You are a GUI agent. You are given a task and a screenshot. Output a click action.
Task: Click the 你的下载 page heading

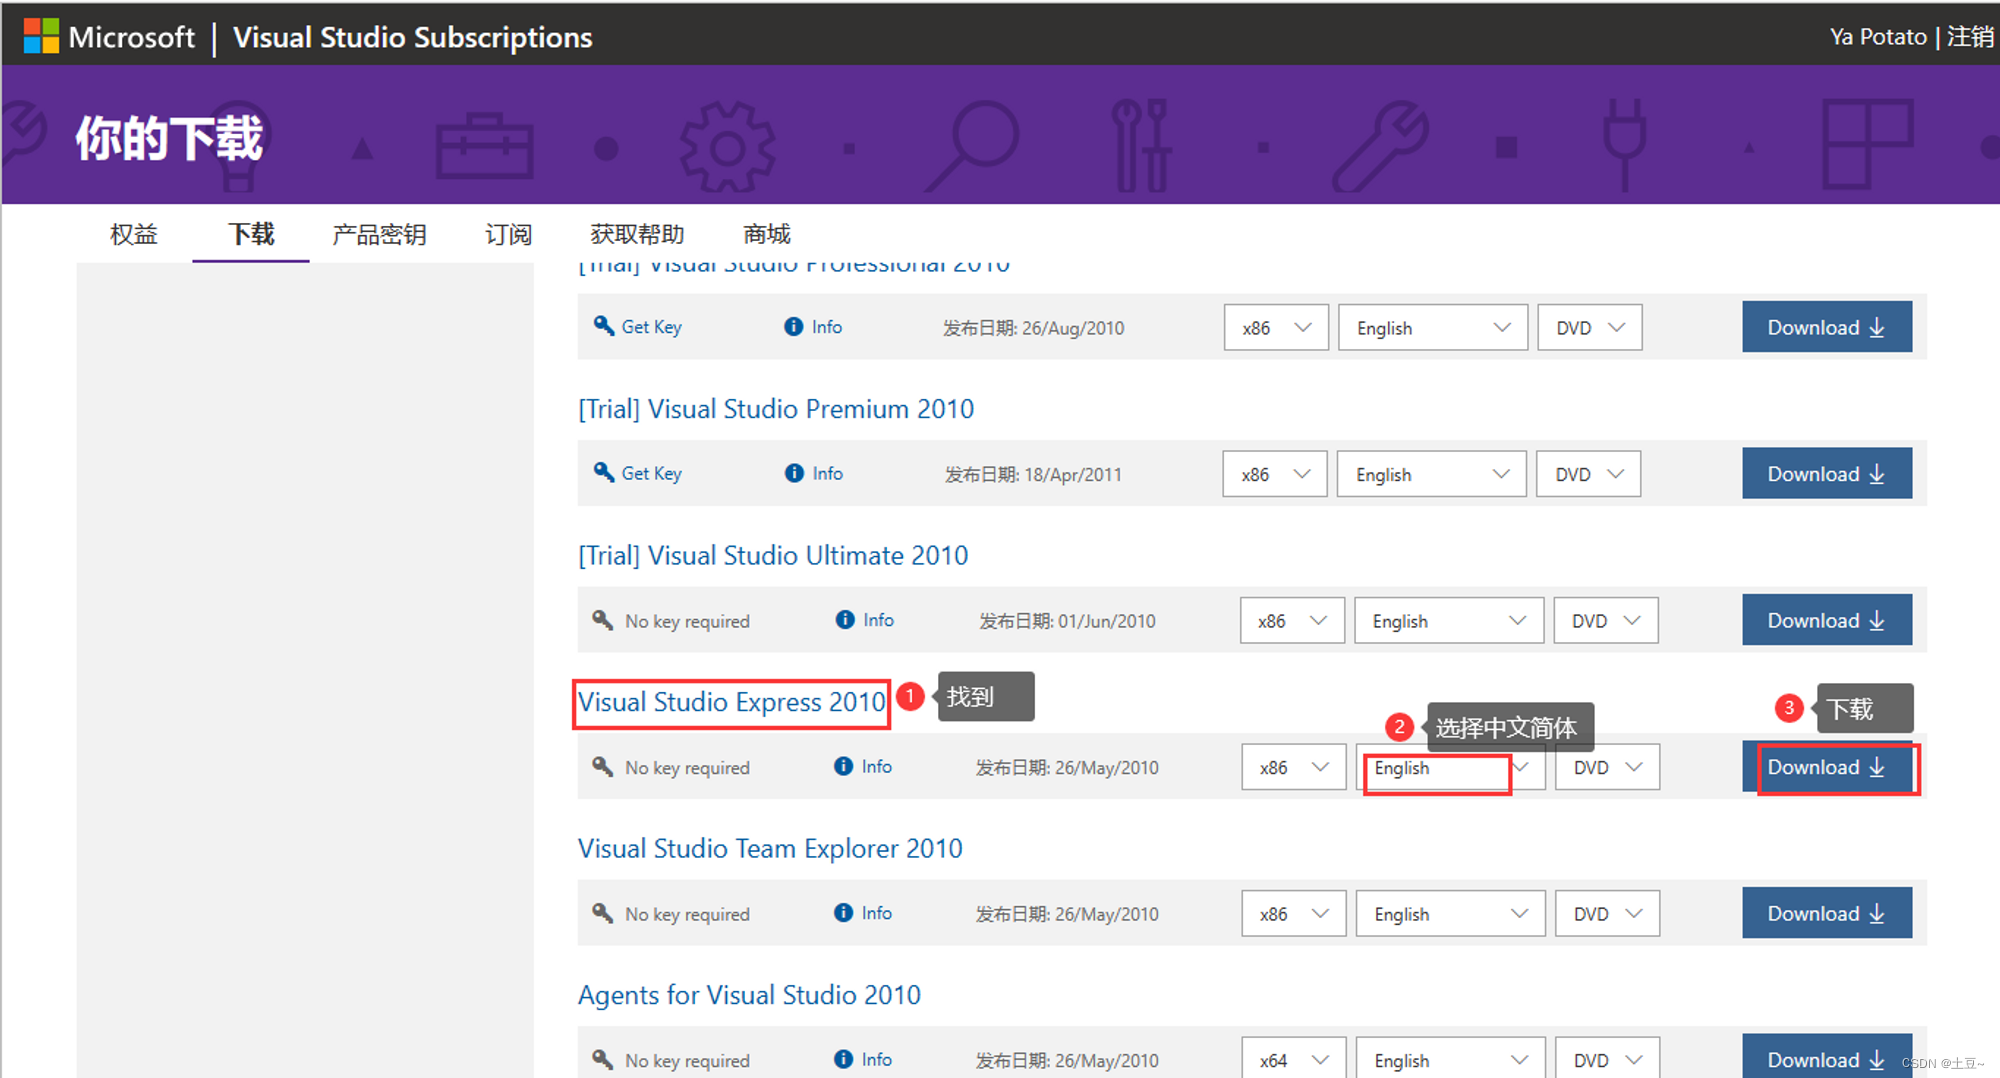pyautogui.click(x=169, y=138)
